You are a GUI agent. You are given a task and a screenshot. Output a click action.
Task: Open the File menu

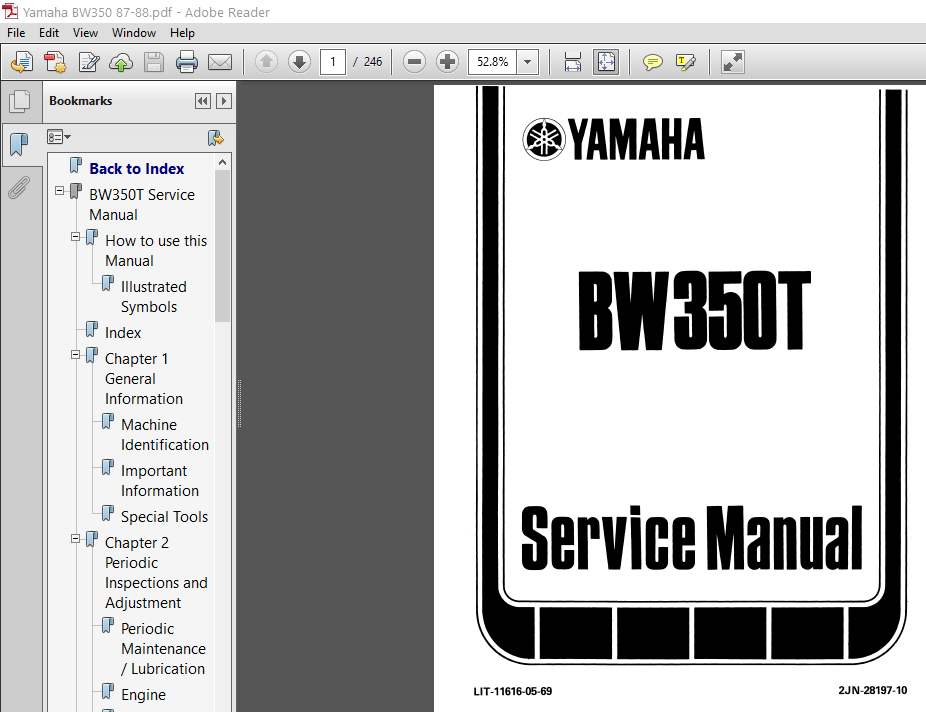click(16, 33)
